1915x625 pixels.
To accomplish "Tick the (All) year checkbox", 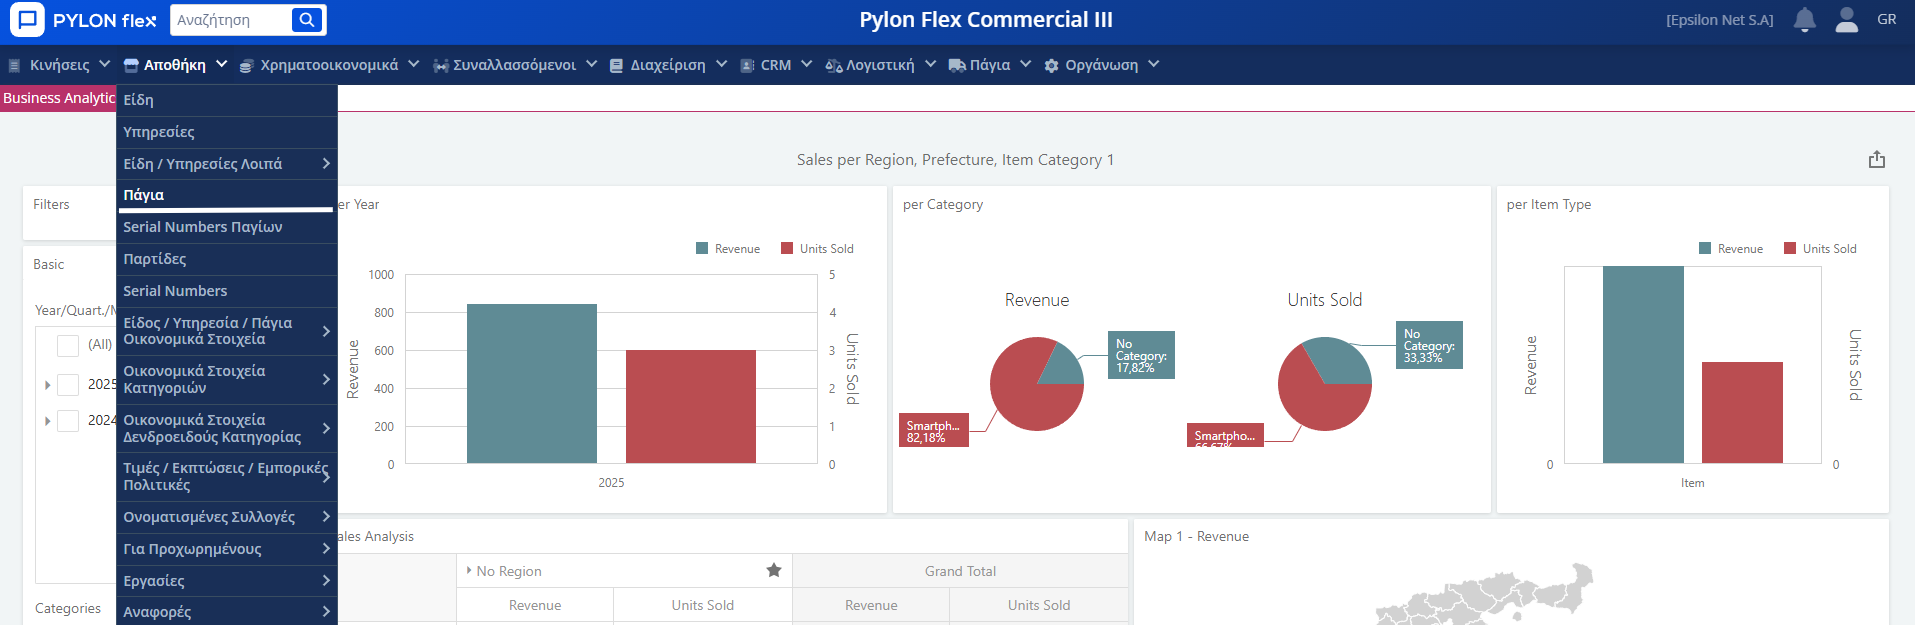I will pyautogui.click(x=68, y=345).
